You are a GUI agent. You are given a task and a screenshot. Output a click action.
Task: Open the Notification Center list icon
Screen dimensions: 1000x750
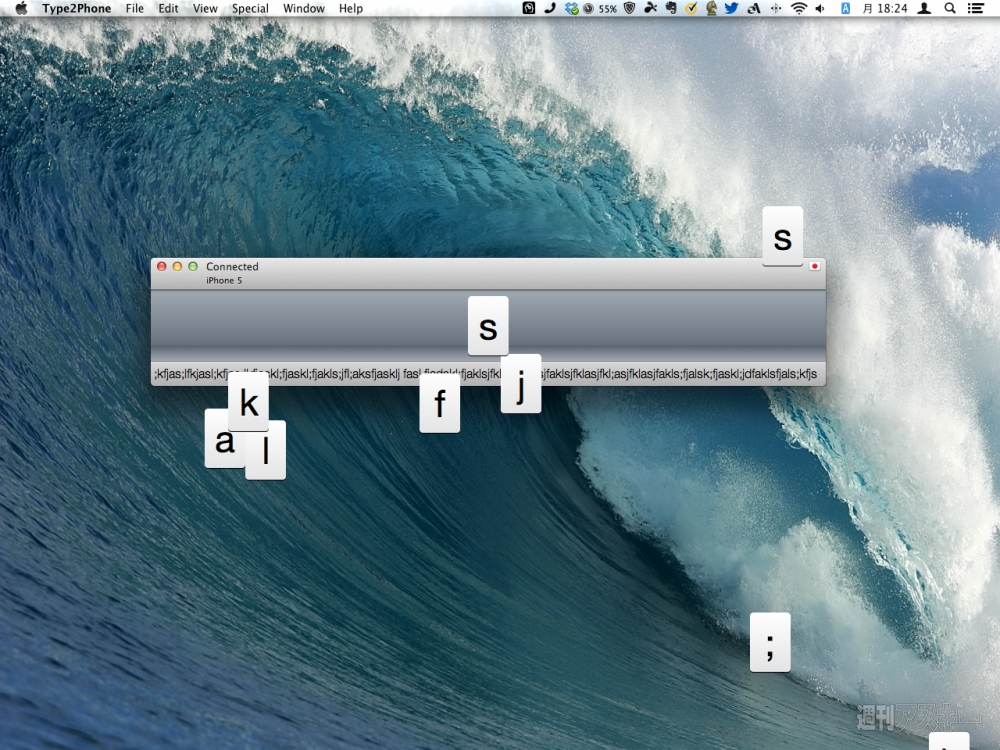pyautogui.click(x=975, y=8)
